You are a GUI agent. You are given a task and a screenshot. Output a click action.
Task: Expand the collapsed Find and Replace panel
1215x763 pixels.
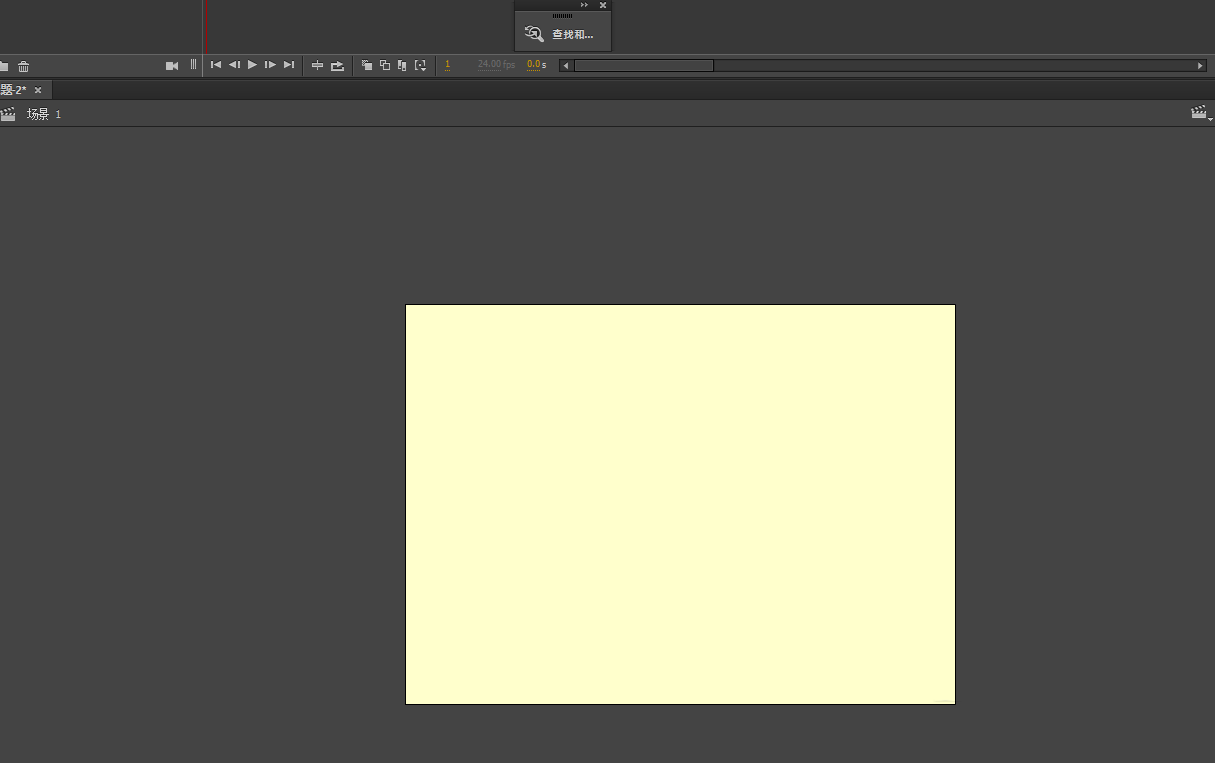pos(584,5)
